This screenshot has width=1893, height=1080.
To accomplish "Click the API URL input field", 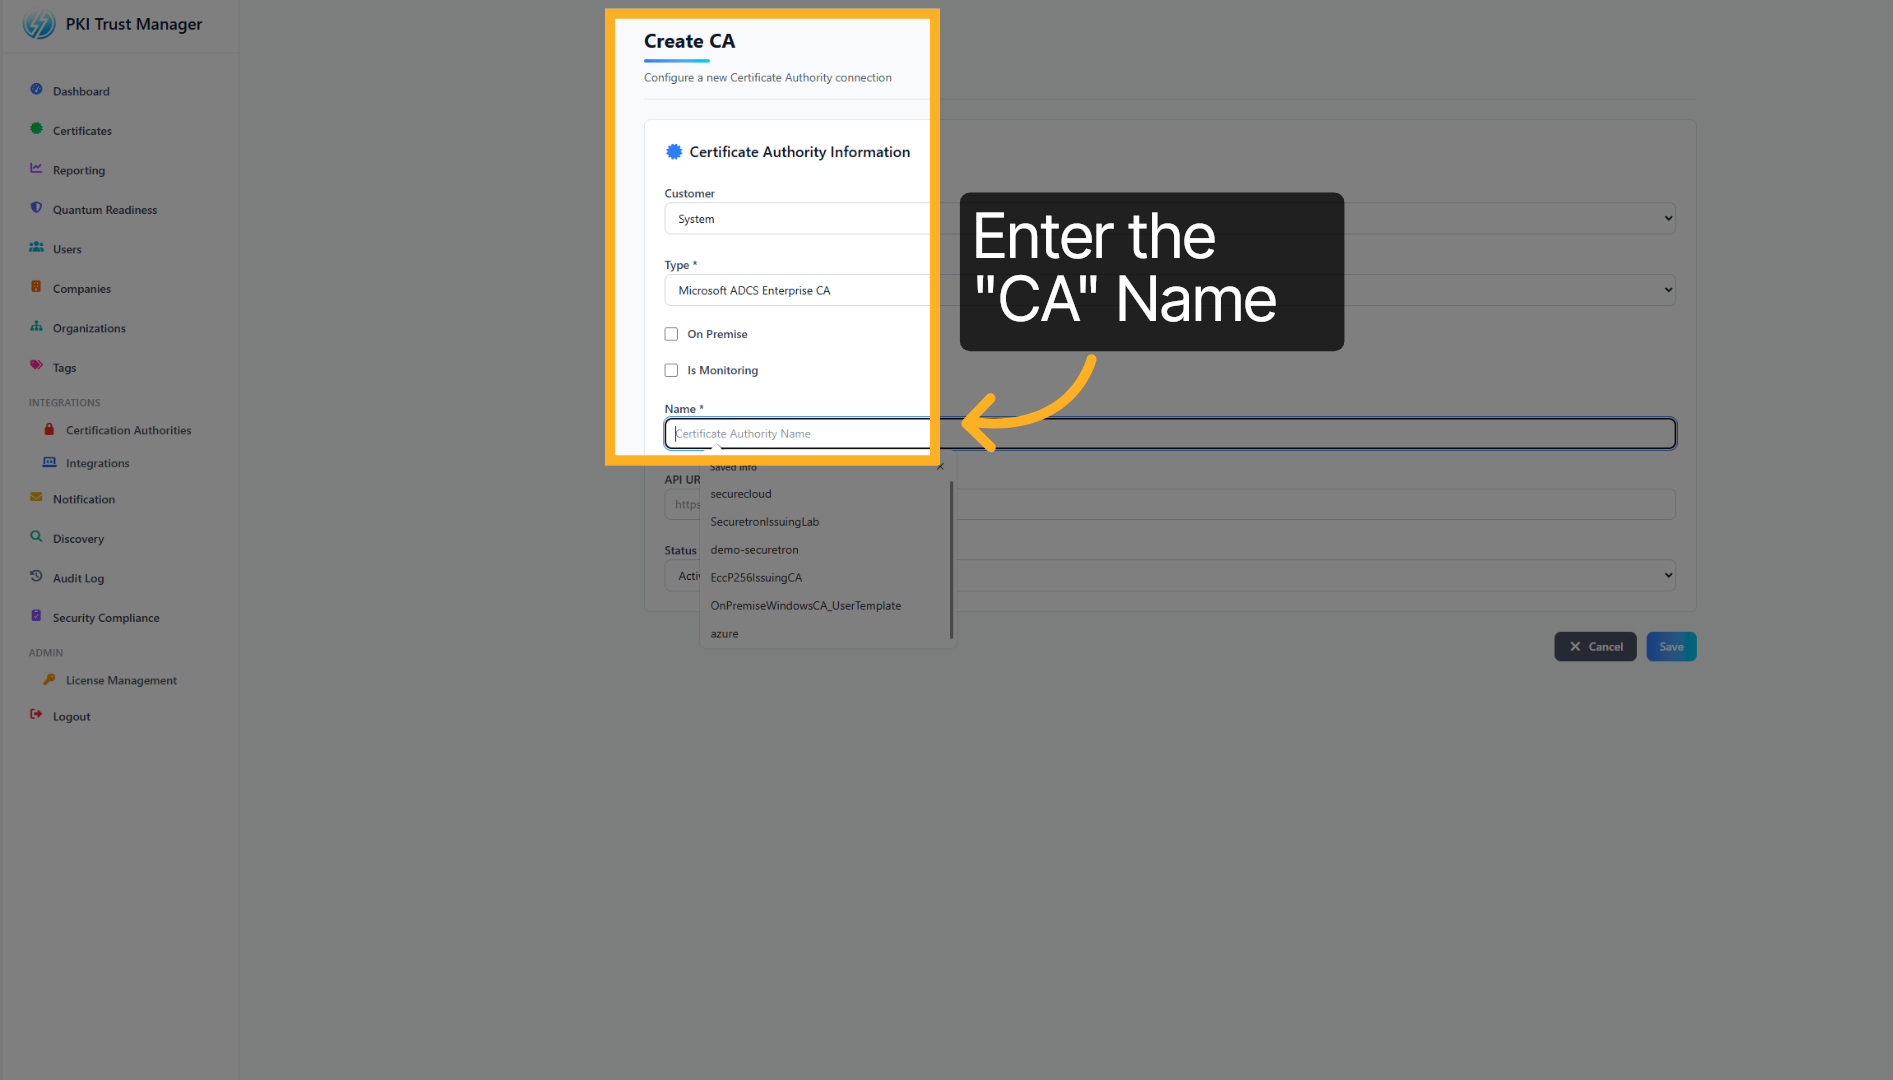I will pos(1170,504).
